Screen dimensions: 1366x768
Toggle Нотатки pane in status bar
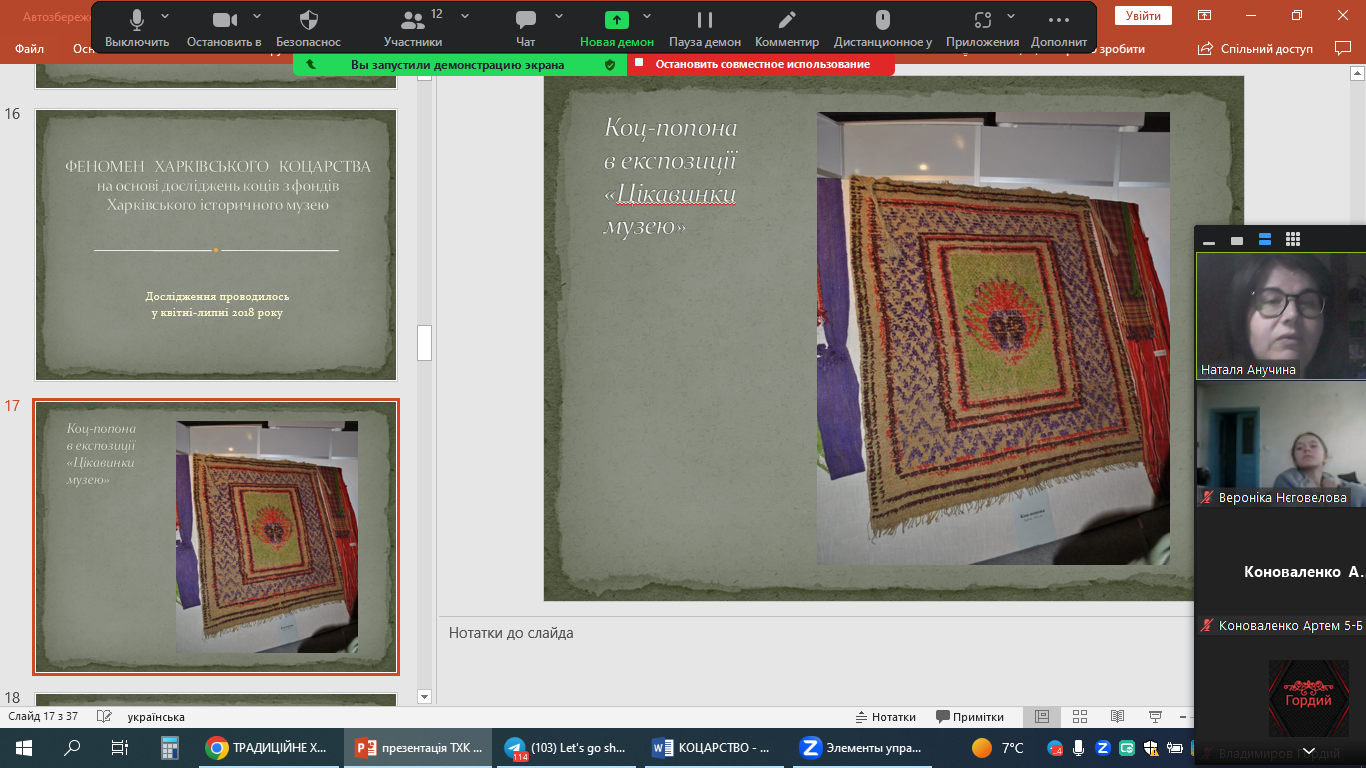(x=886, y=717)
